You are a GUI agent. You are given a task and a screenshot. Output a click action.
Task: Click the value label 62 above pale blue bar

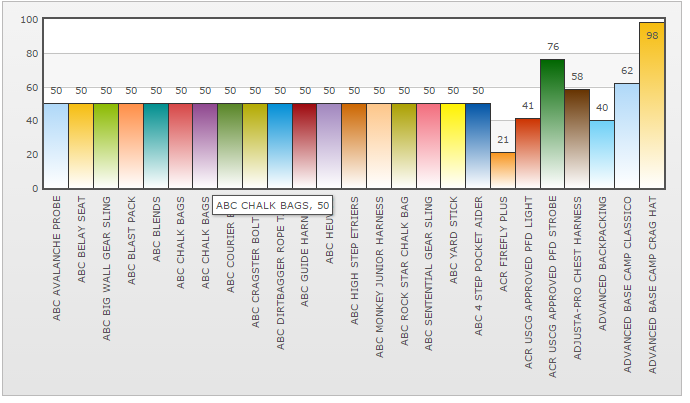(627, 71)
